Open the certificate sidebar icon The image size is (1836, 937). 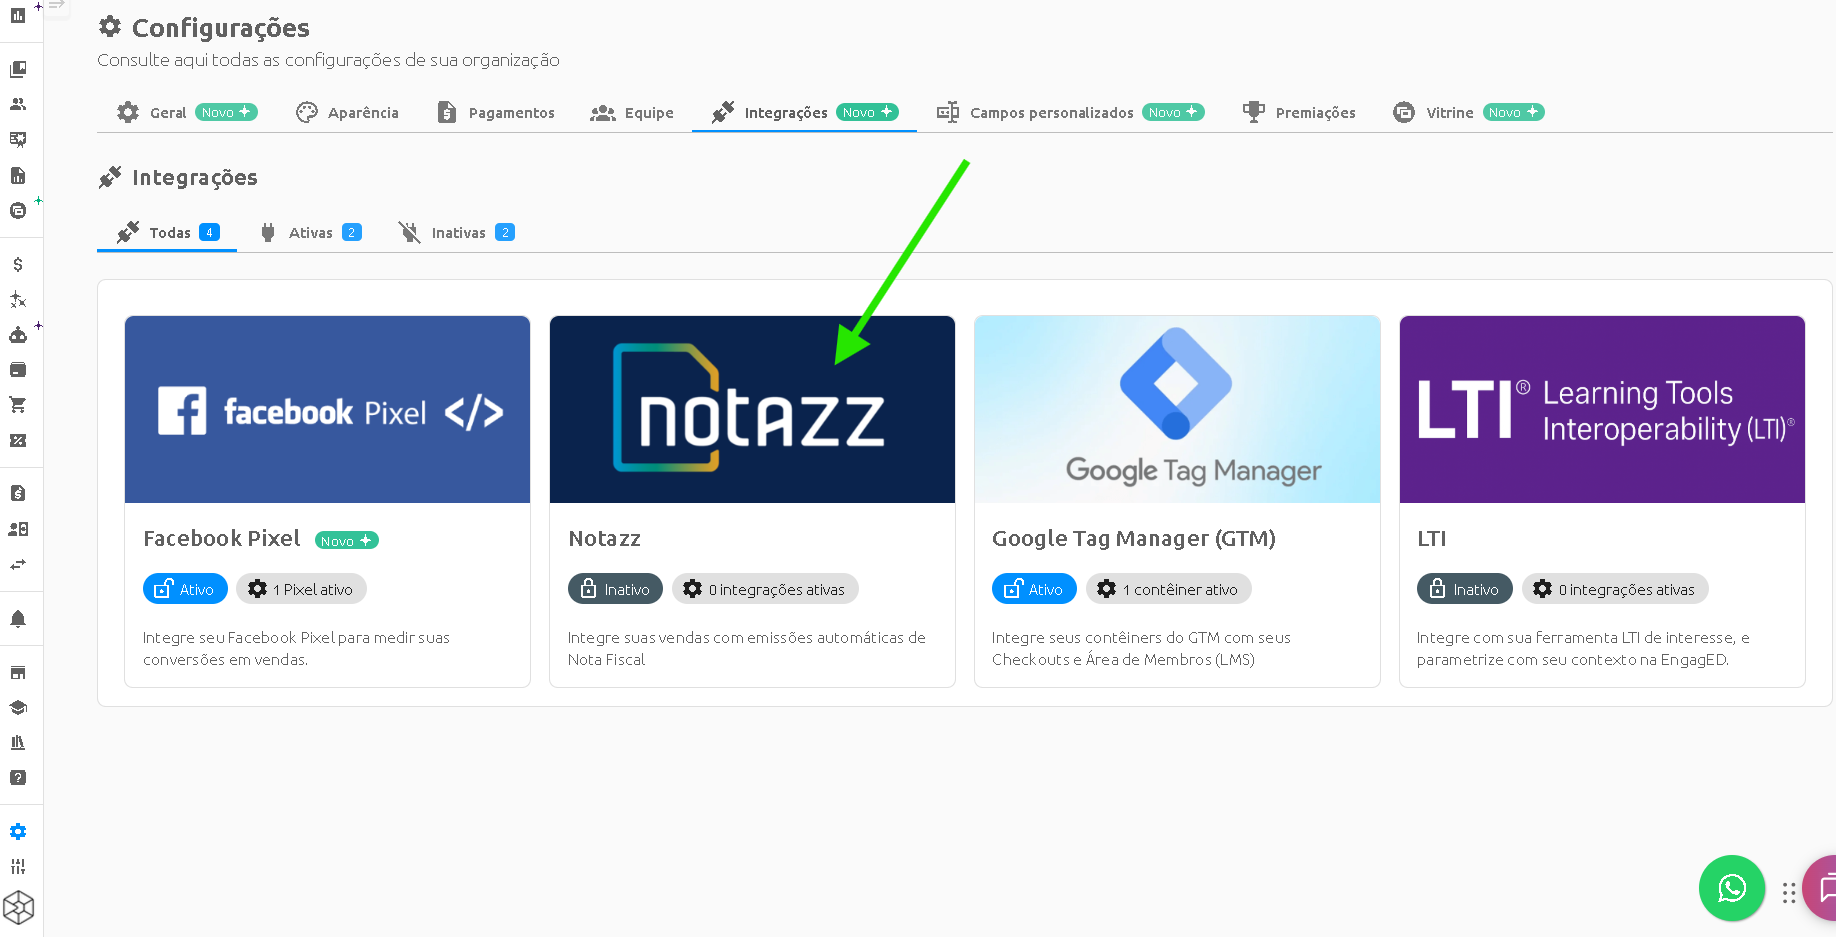point(18,139)
